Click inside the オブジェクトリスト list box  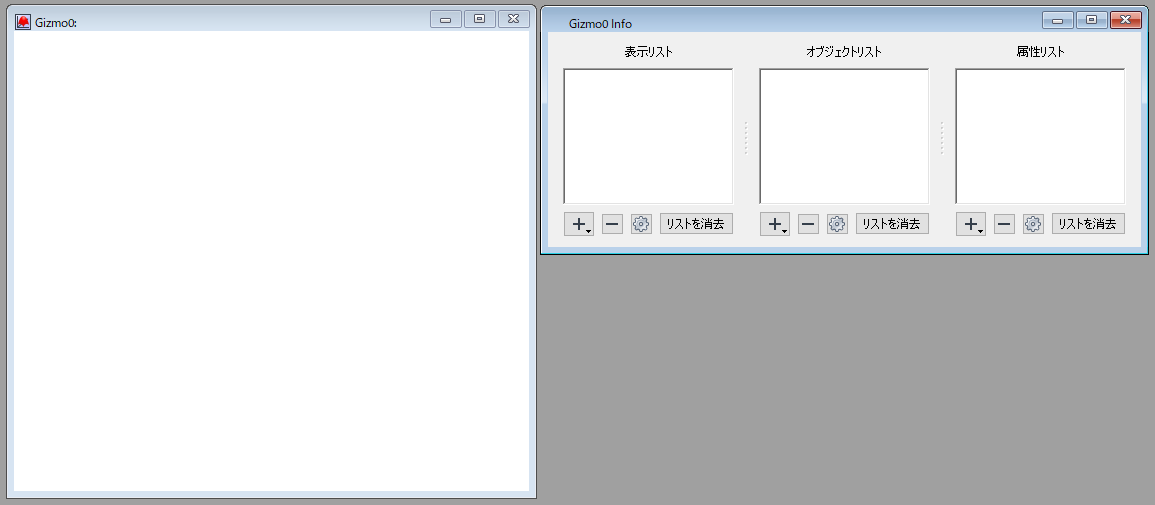click(844, 136)
